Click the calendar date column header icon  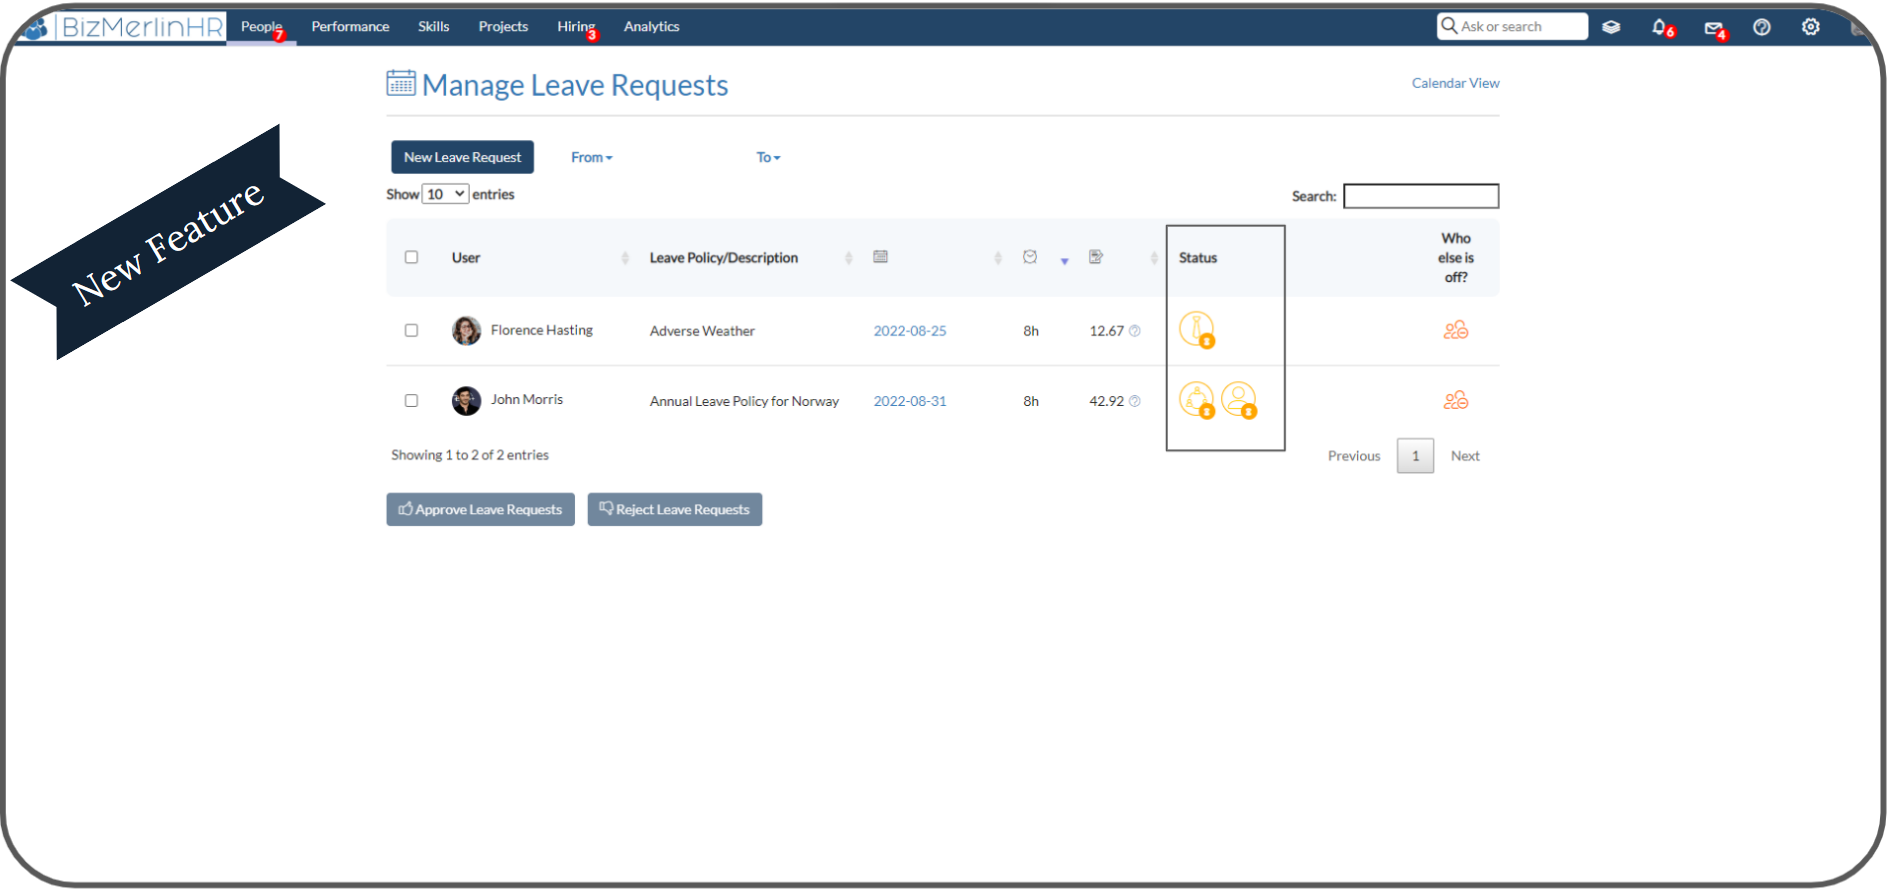(x=880, y=257)
